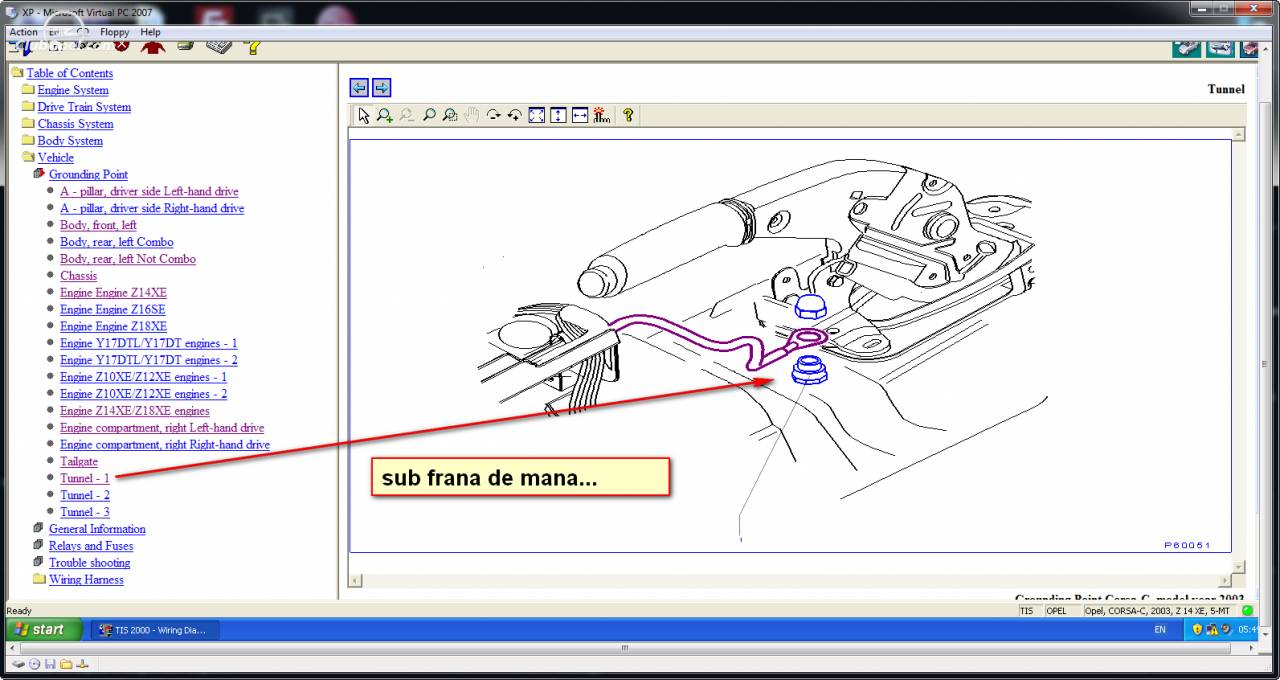Screen dimensions: 1280x680
Task: Select Engine Engine Z18XE entry
Action: [113, 327]
